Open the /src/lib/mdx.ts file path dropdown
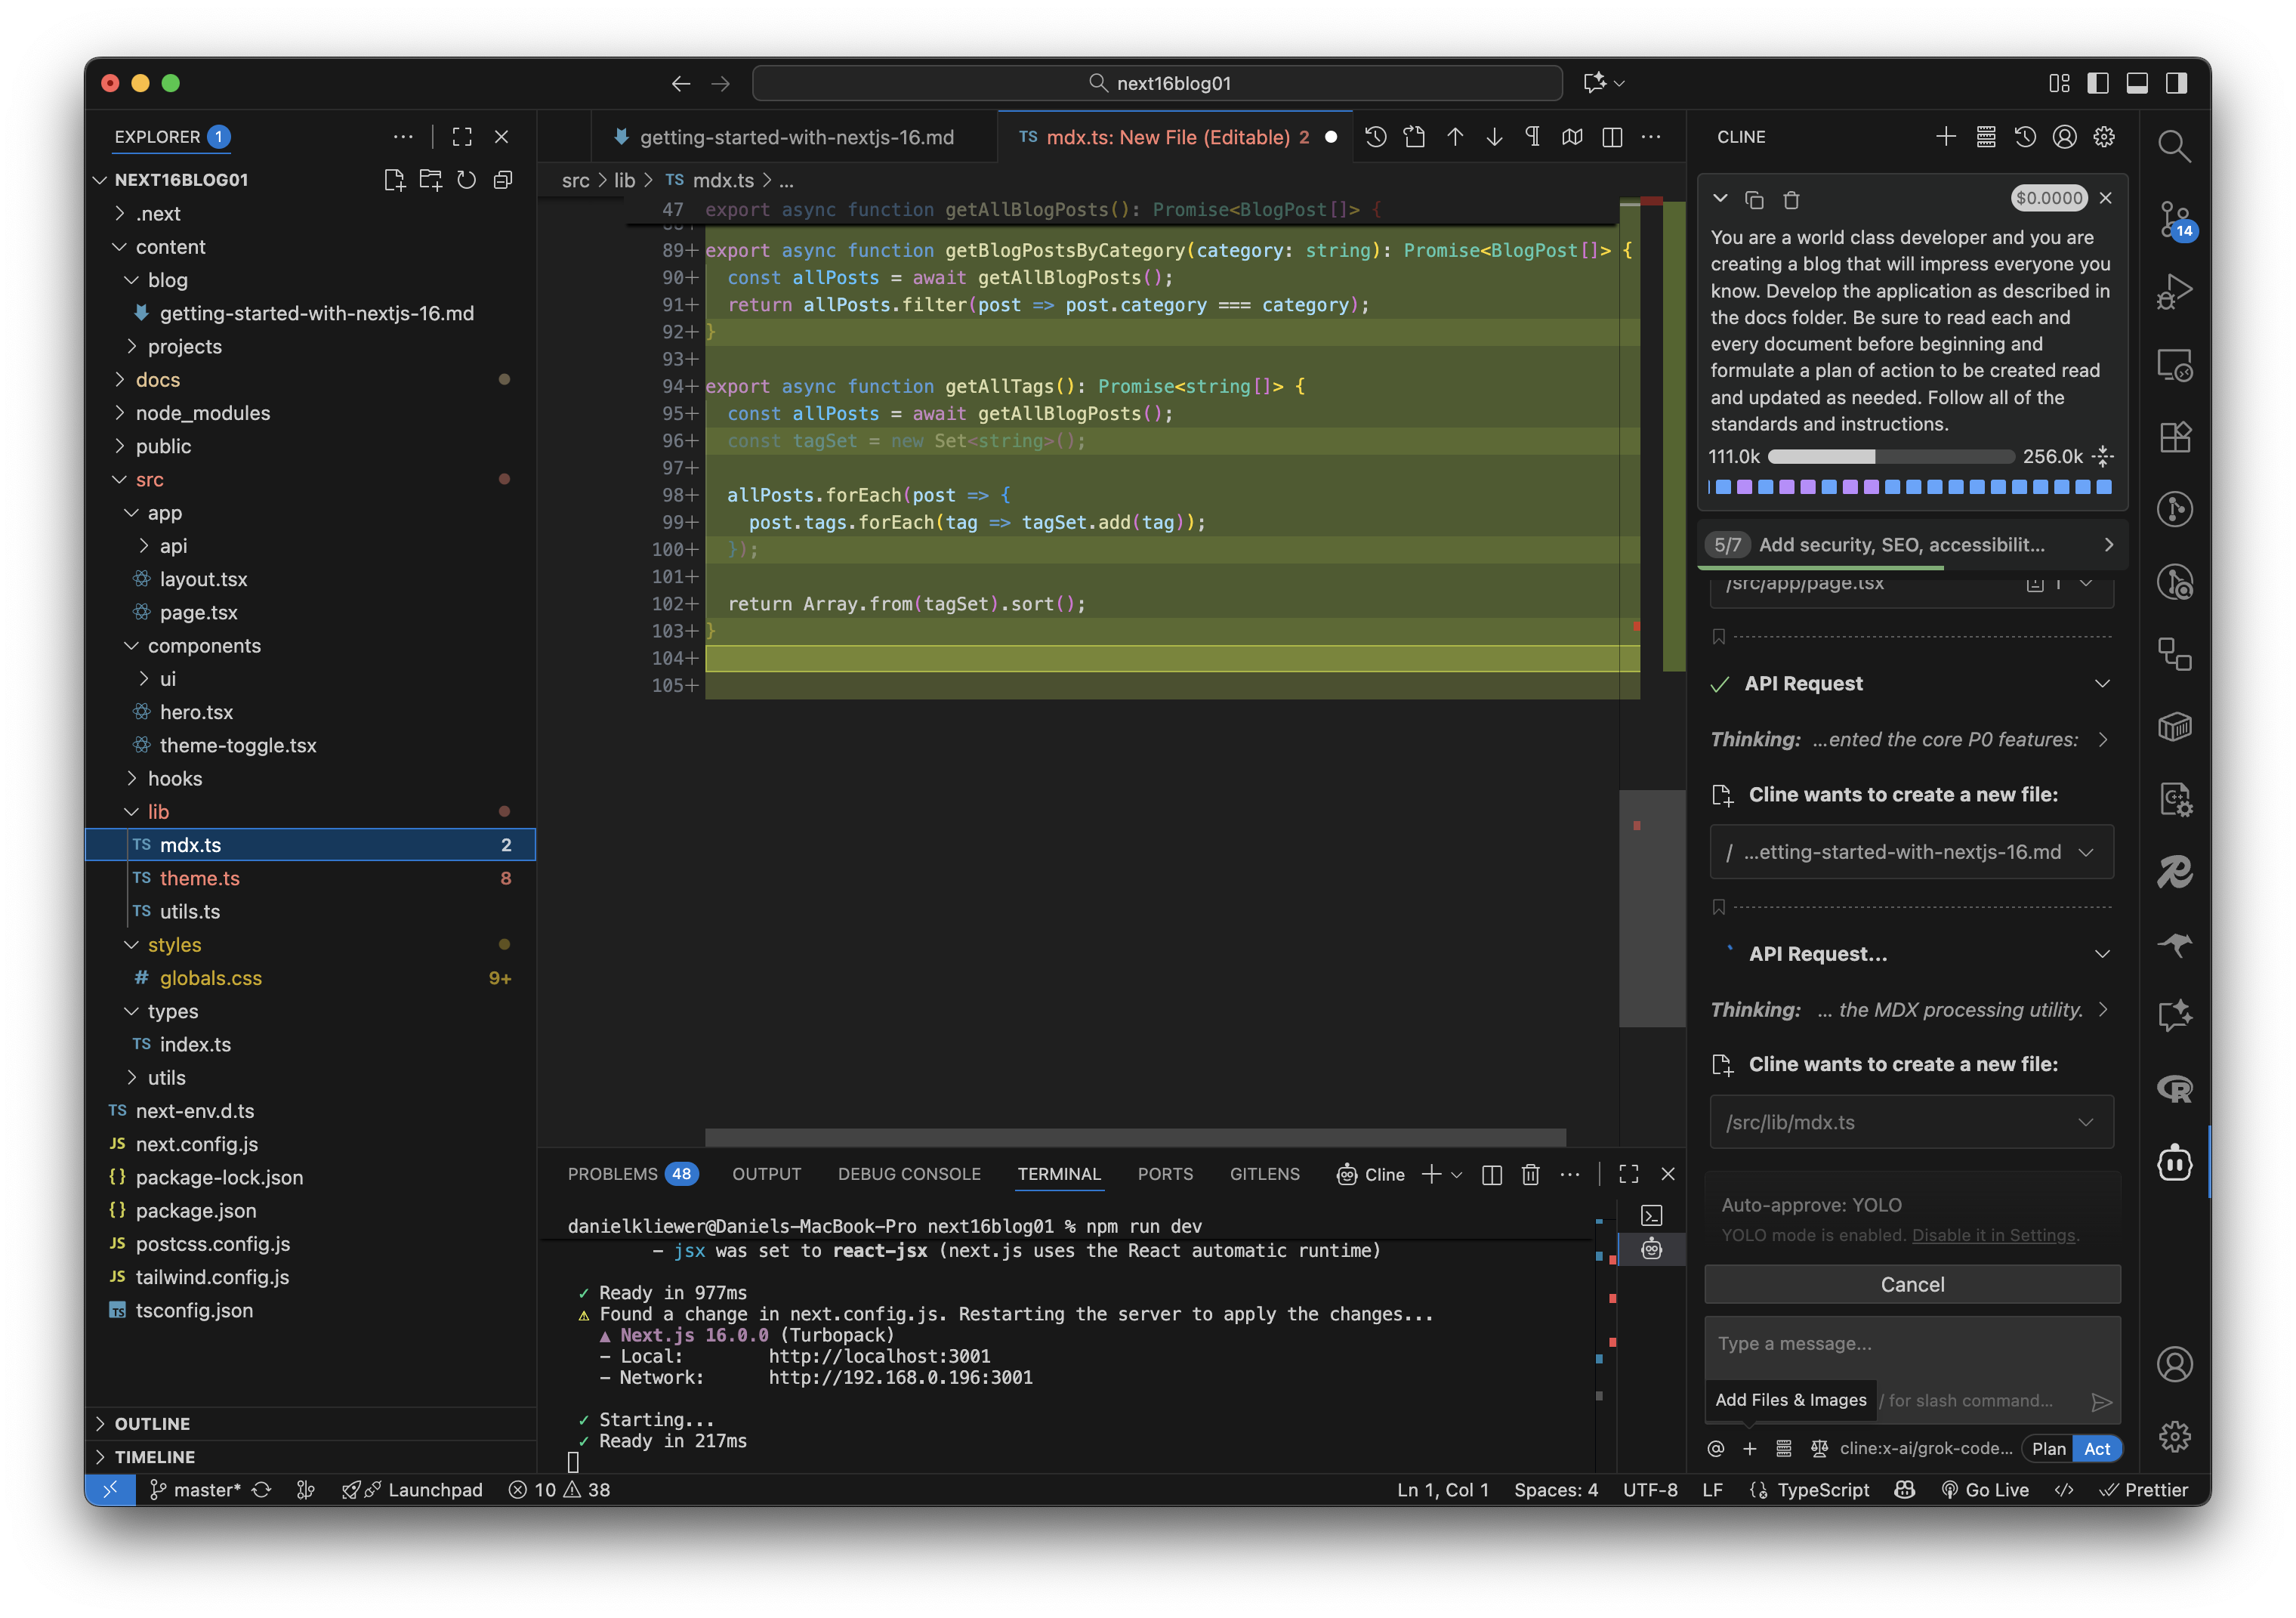This screenshot has height=1618, width=2296. pyautogui.click(x=2086, y=1121)
